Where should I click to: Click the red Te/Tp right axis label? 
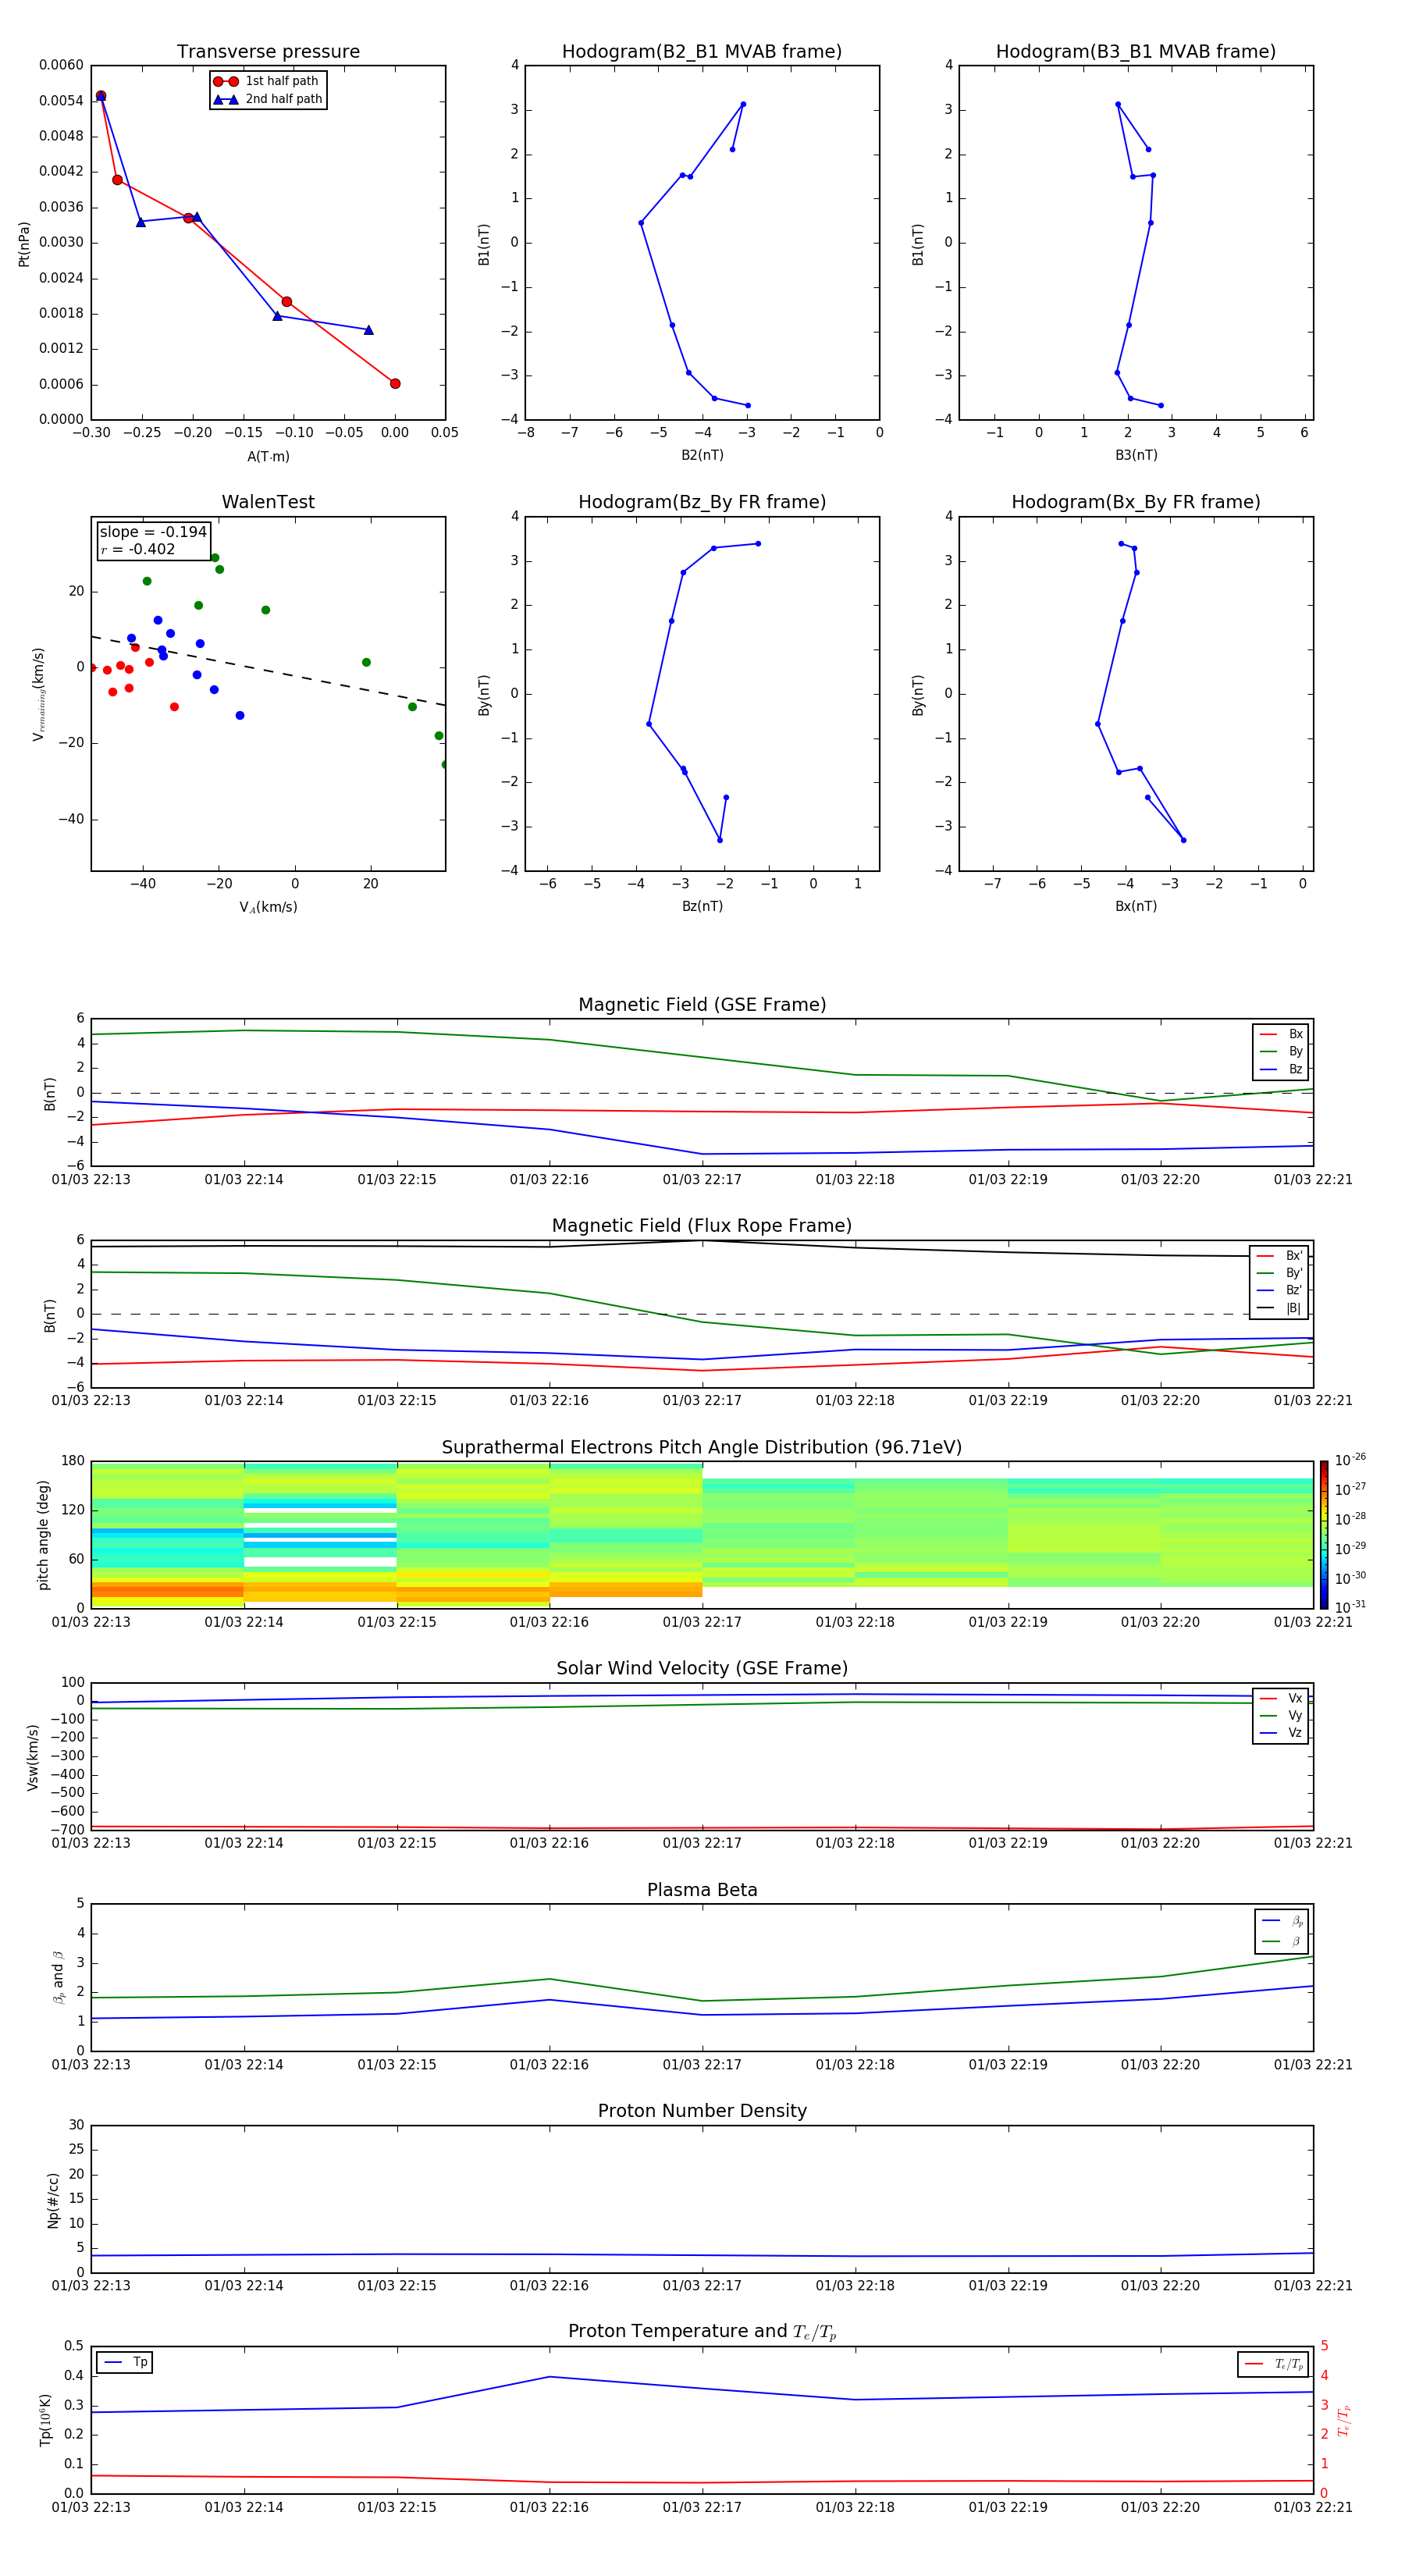coord(1345,2420)
